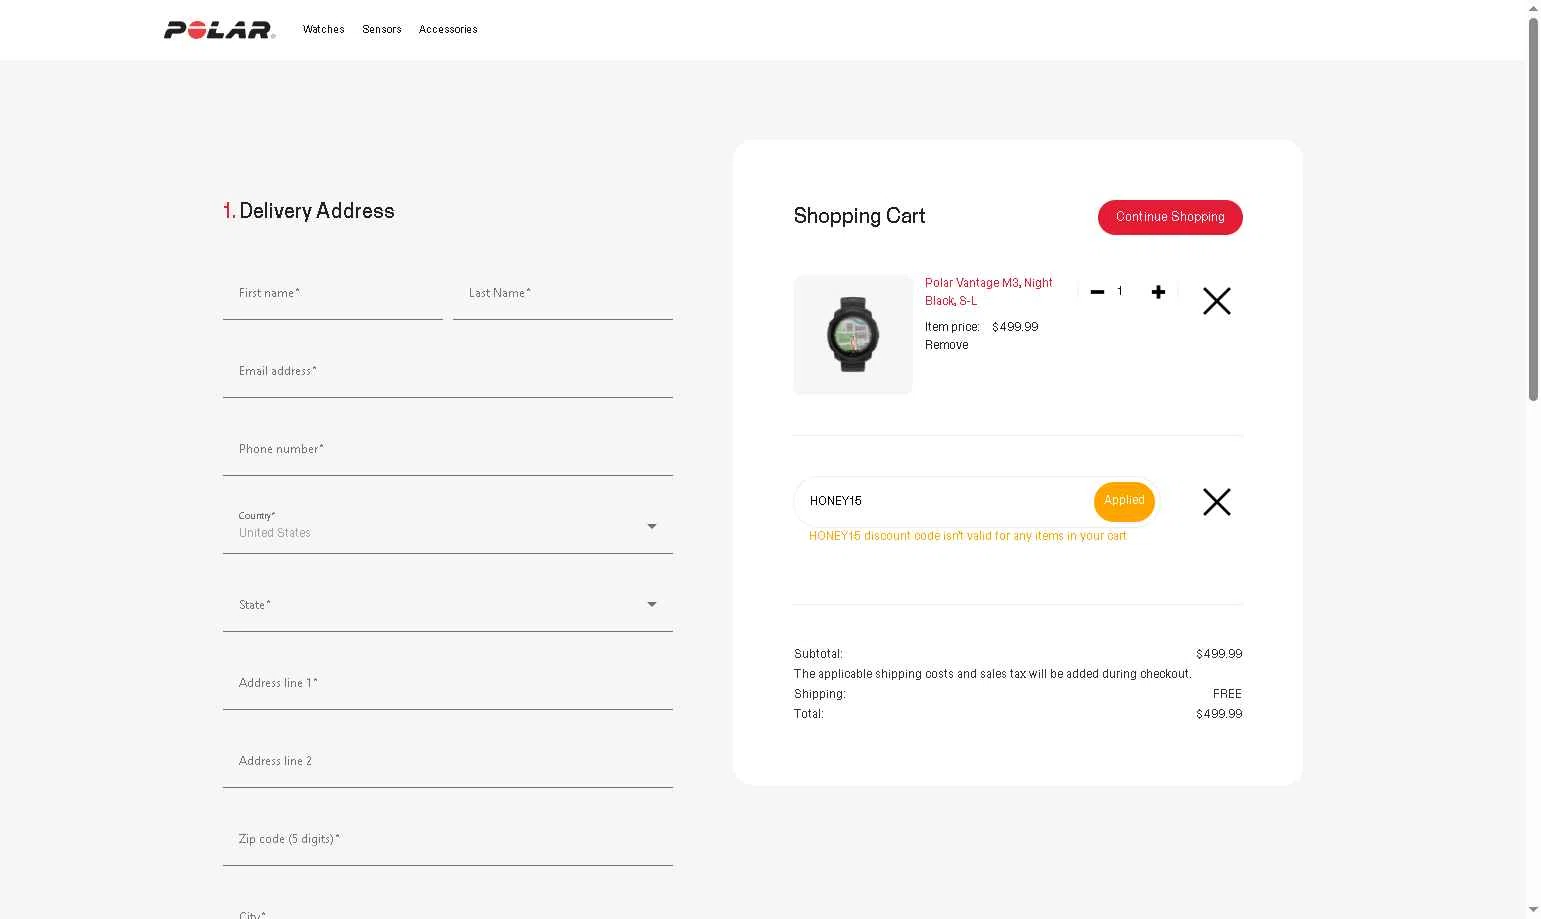Click the quantity value 1

point(1120,291)
